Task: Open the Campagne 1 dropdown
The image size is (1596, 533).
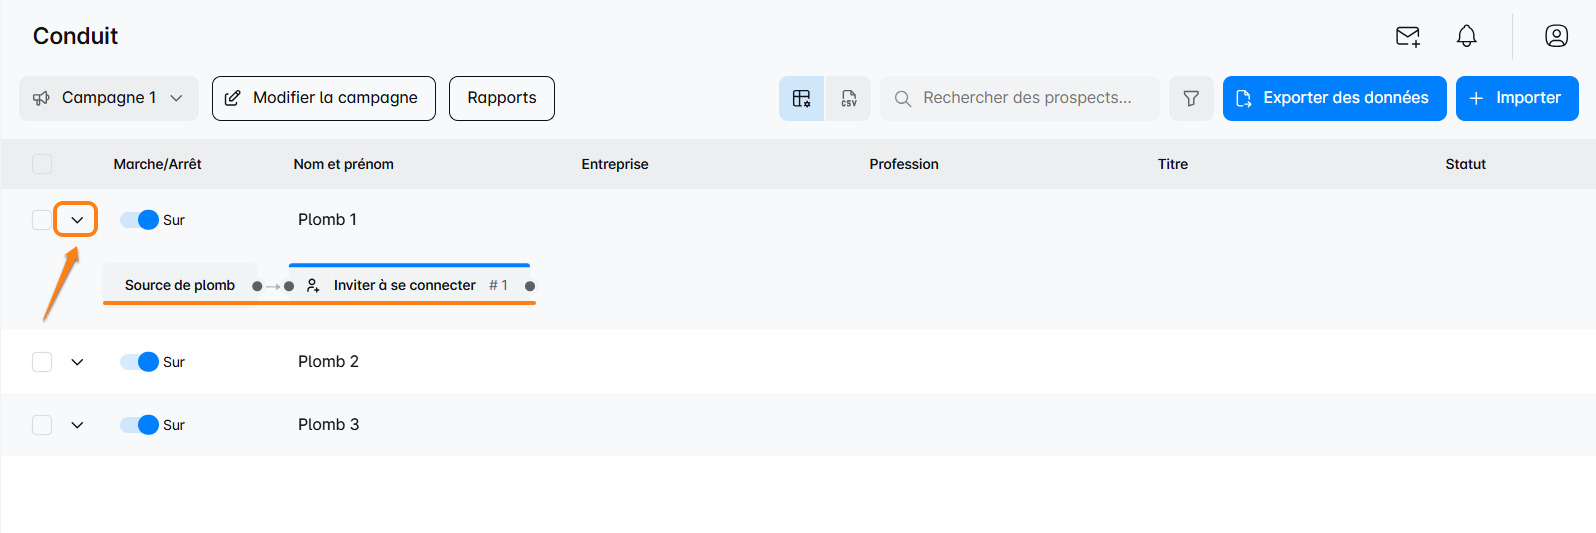Action: [109, 98]
